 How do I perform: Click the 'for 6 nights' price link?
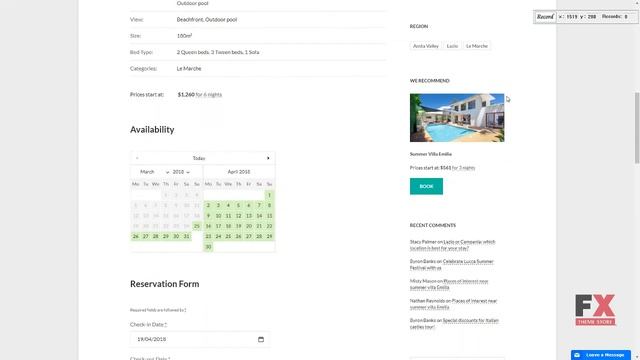209,95
